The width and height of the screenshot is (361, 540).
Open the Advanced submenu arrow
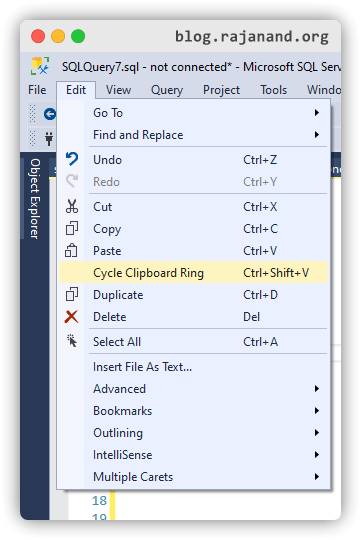click(317, 388)
